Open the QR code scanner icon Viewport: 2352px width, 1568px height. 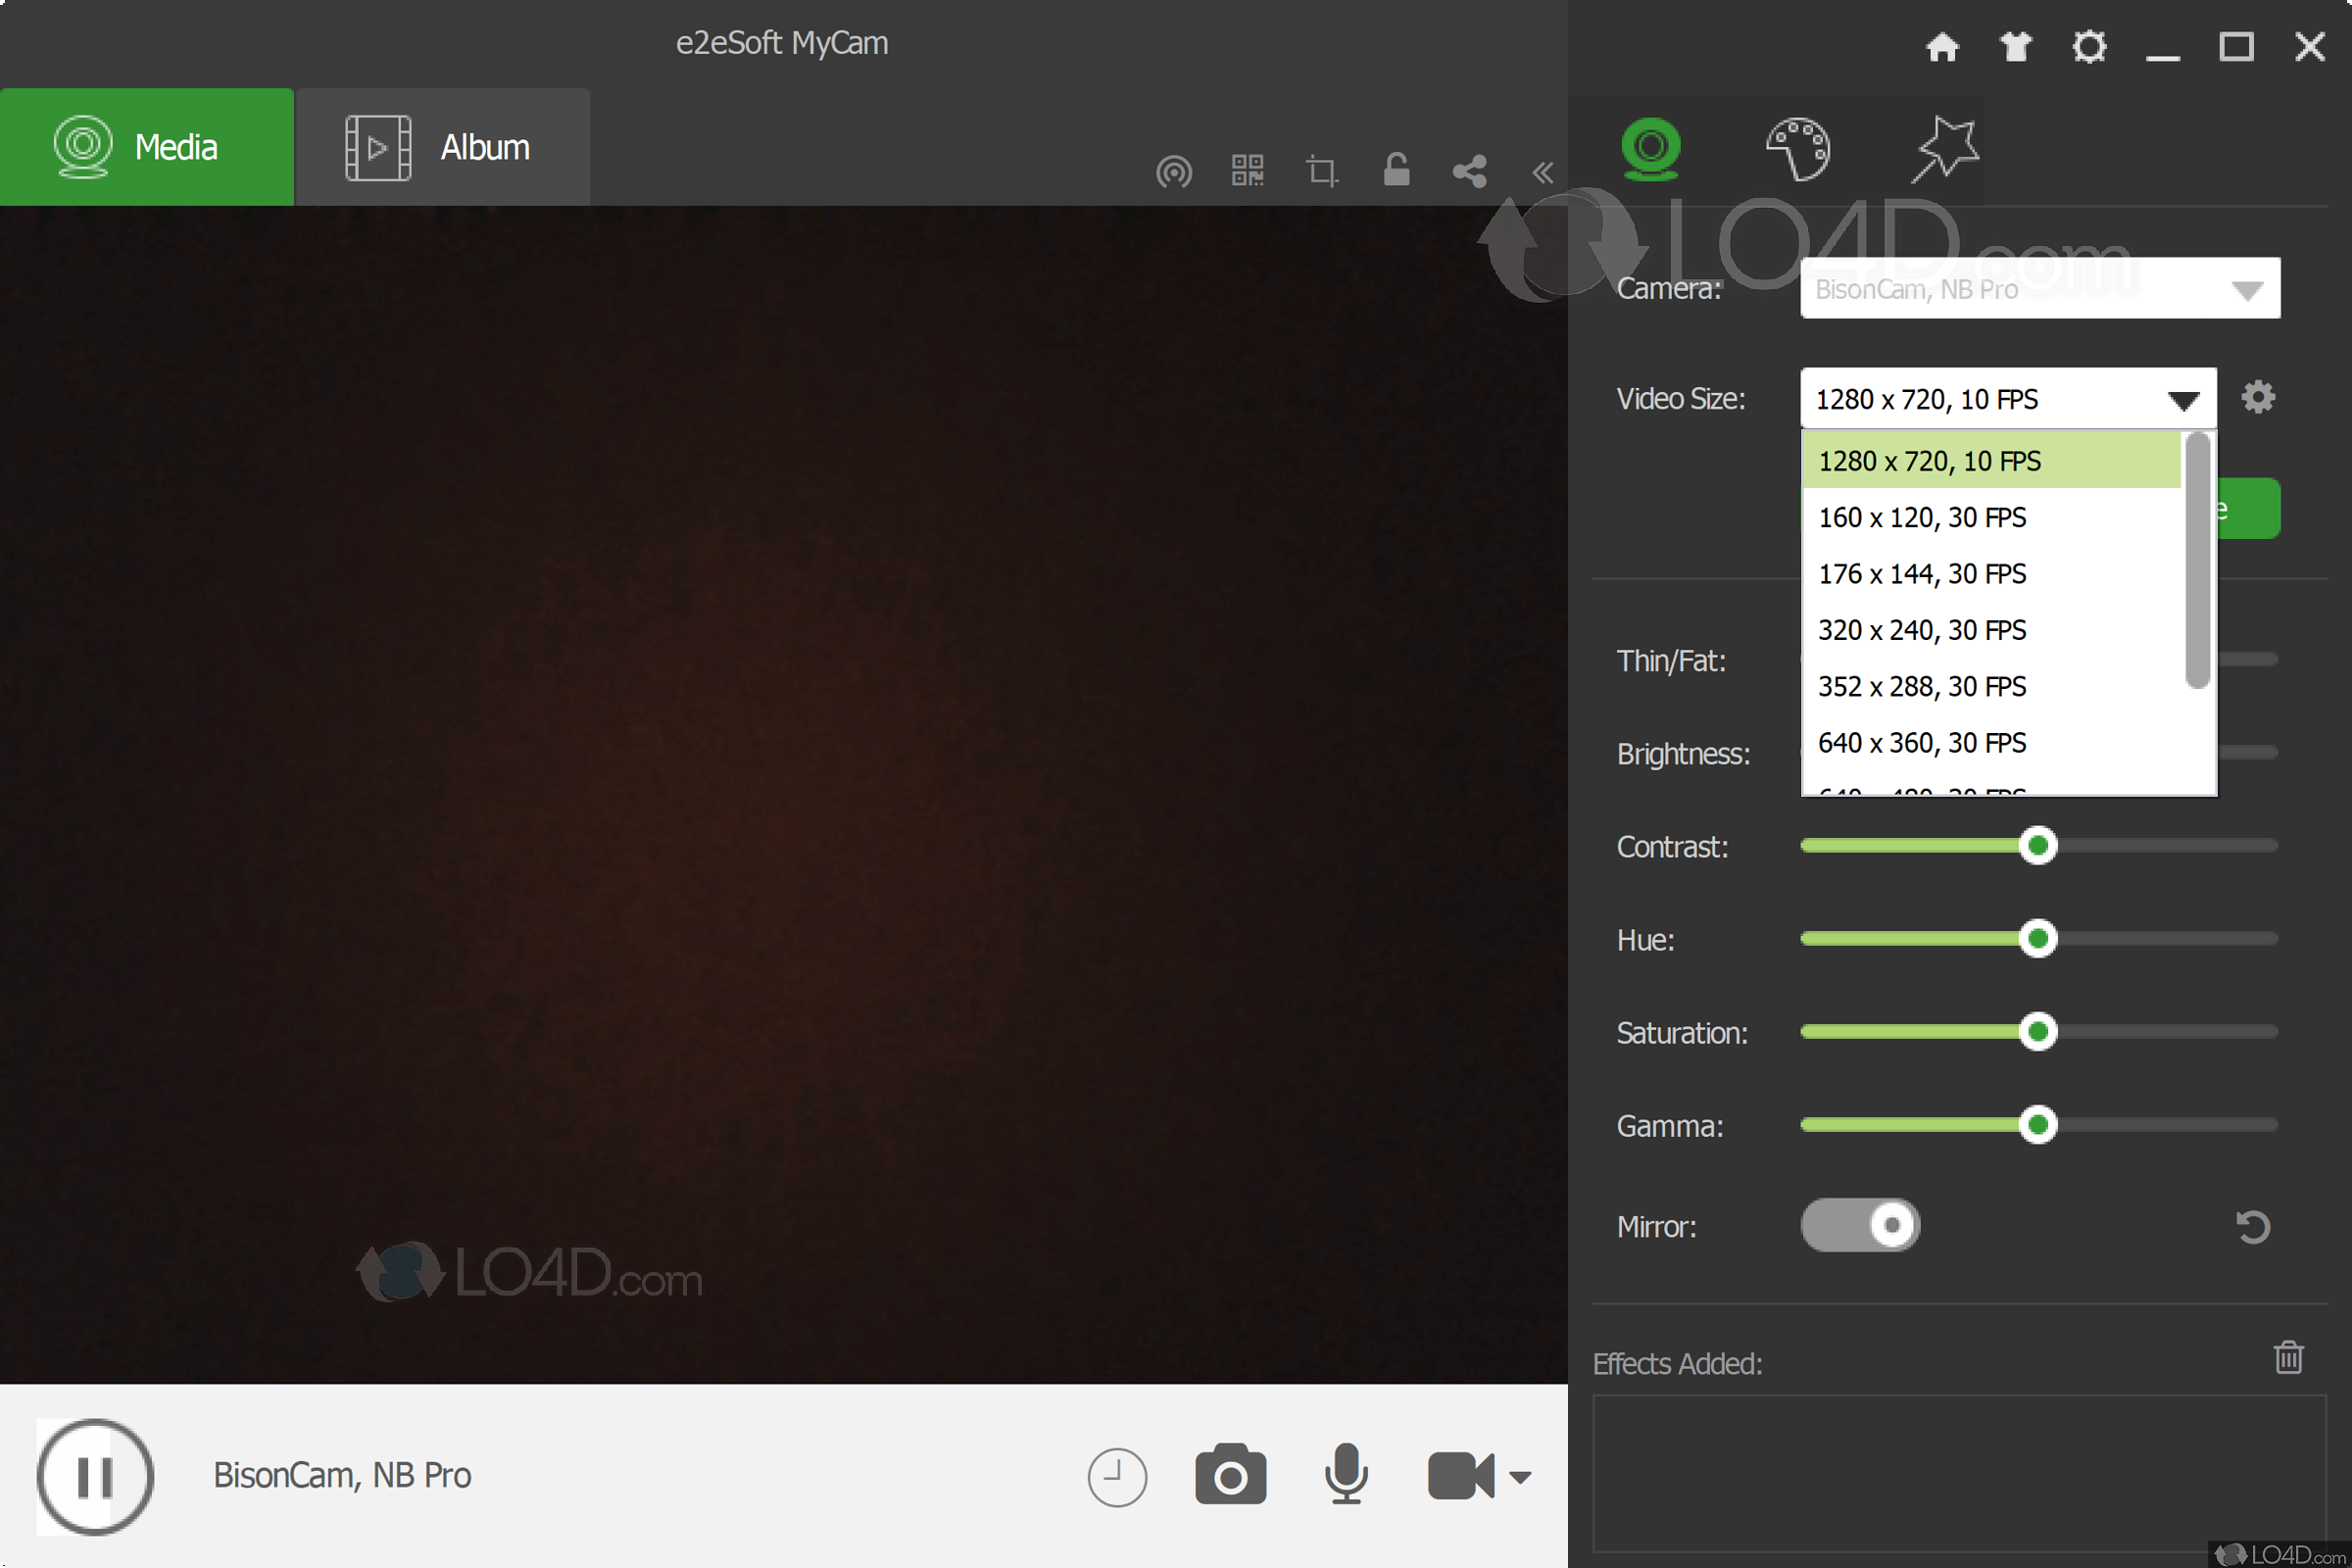1247,171
